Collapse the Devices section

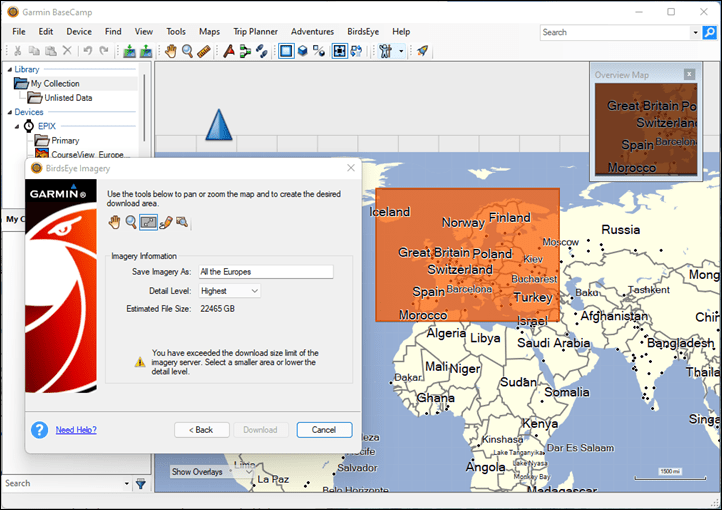[x=10, y=112]
